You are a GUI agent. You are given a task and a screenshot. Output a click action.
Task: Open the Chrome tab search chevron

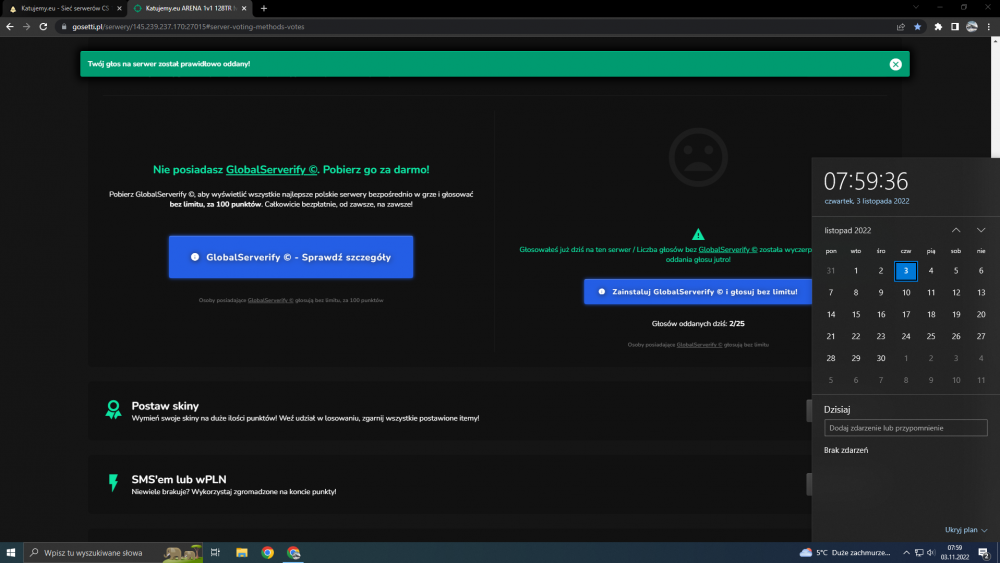[916, 8]
